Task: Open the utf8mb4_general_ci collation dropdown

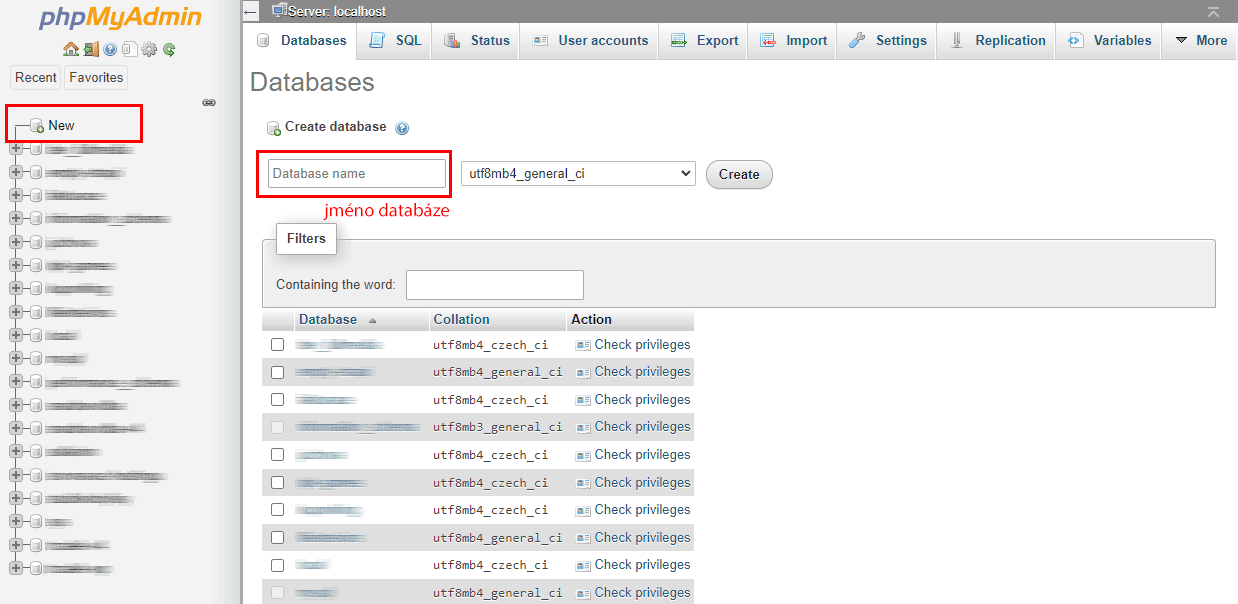Action: (x=578, y=173)
